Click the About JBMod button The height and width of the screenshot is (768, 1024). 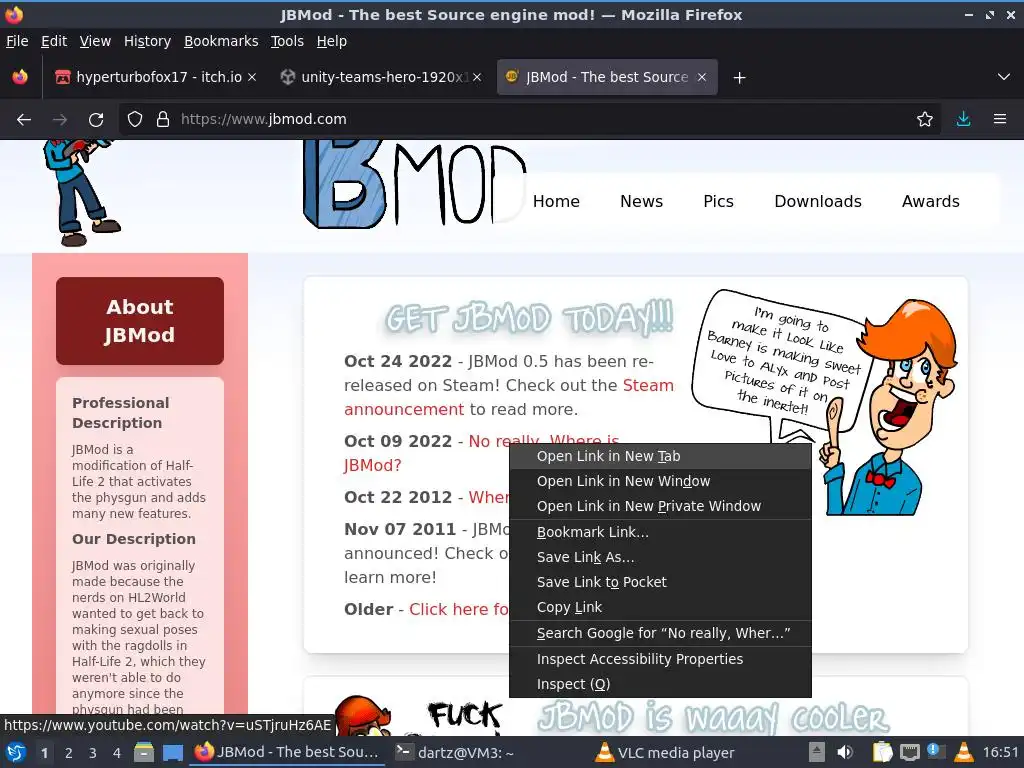(x=140, y=321)
